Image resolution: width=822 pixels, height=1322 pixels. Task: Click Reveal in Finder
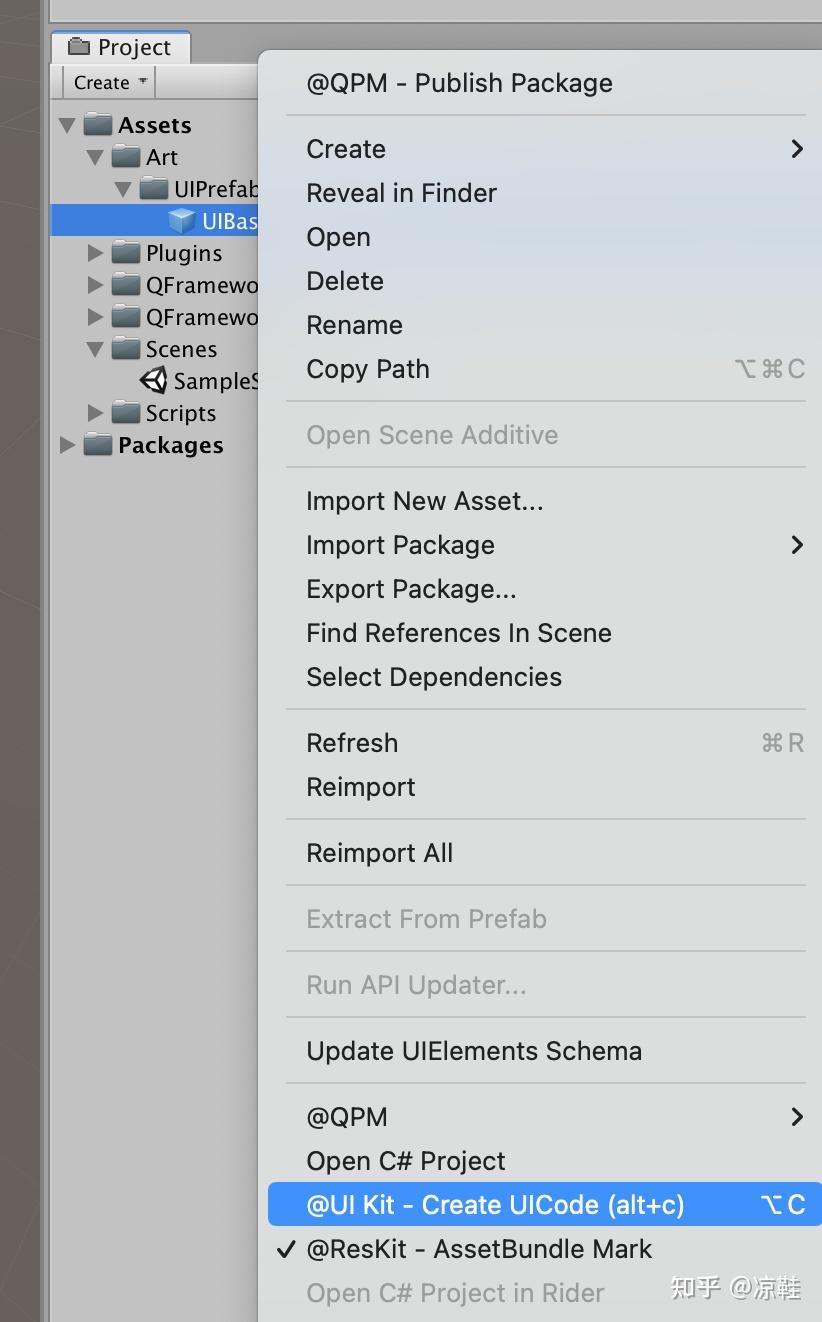pos(401,193)
